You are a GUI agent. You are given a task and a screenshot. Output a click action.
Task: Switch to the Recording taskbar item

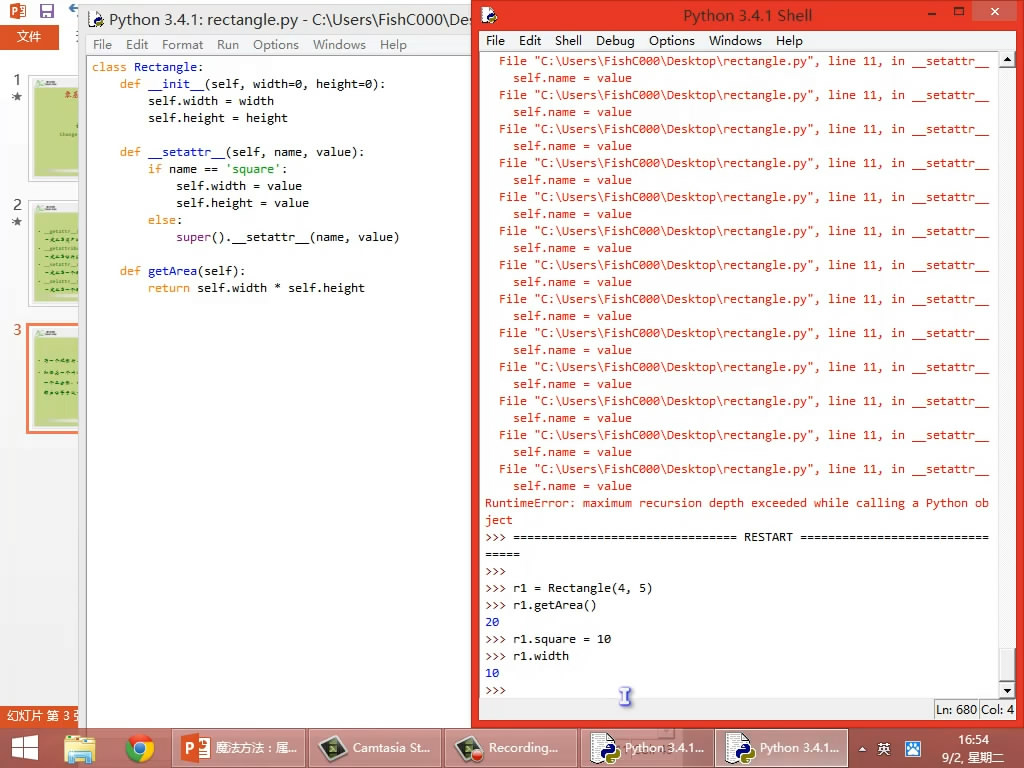[511, 748]
